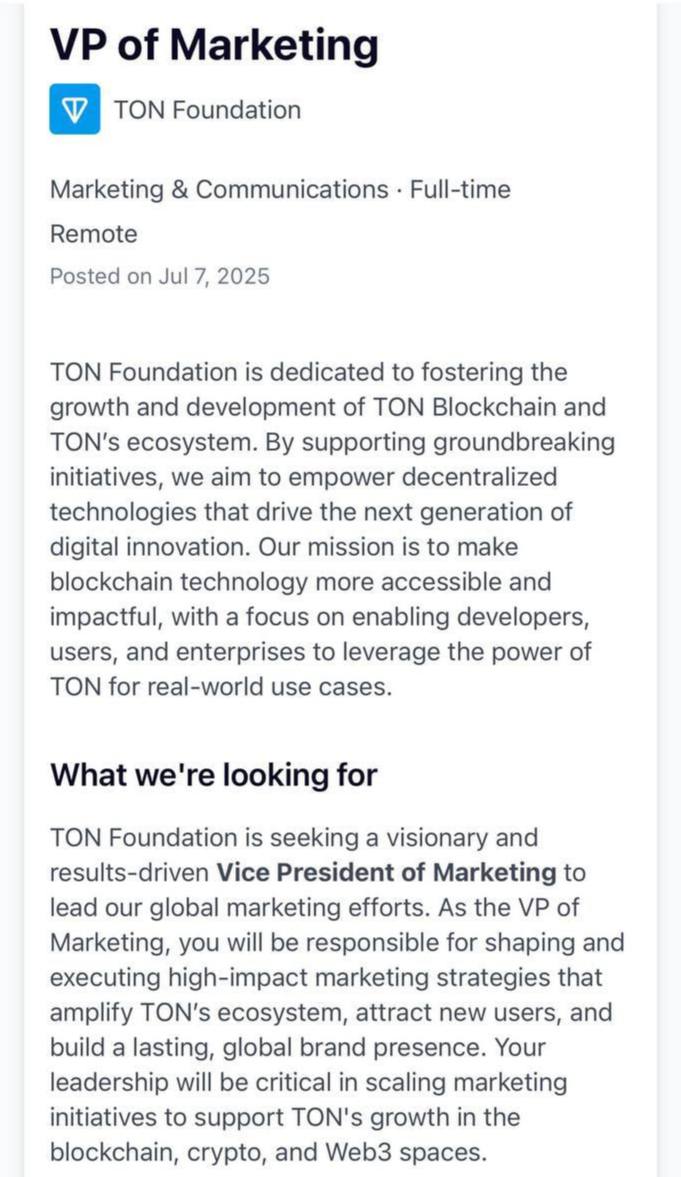Viewport: 681px width, 1177px height.
Task: Click the Remote location label
Action: point(94,234)
